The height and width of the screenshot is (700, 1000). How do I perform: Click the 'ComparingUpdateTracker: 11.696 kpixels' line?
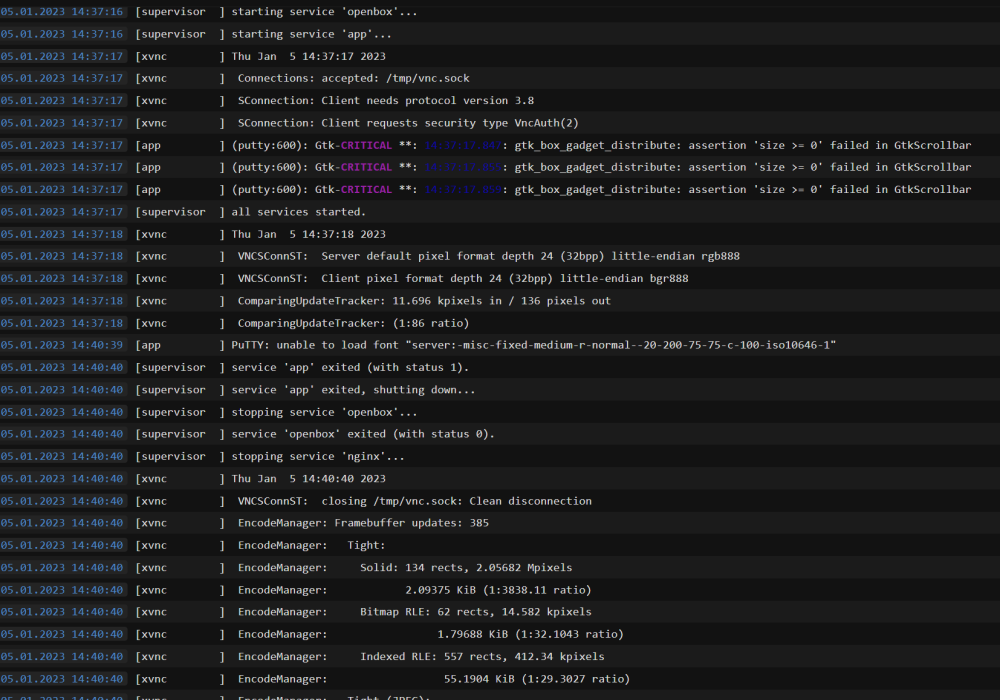(500, 300)
